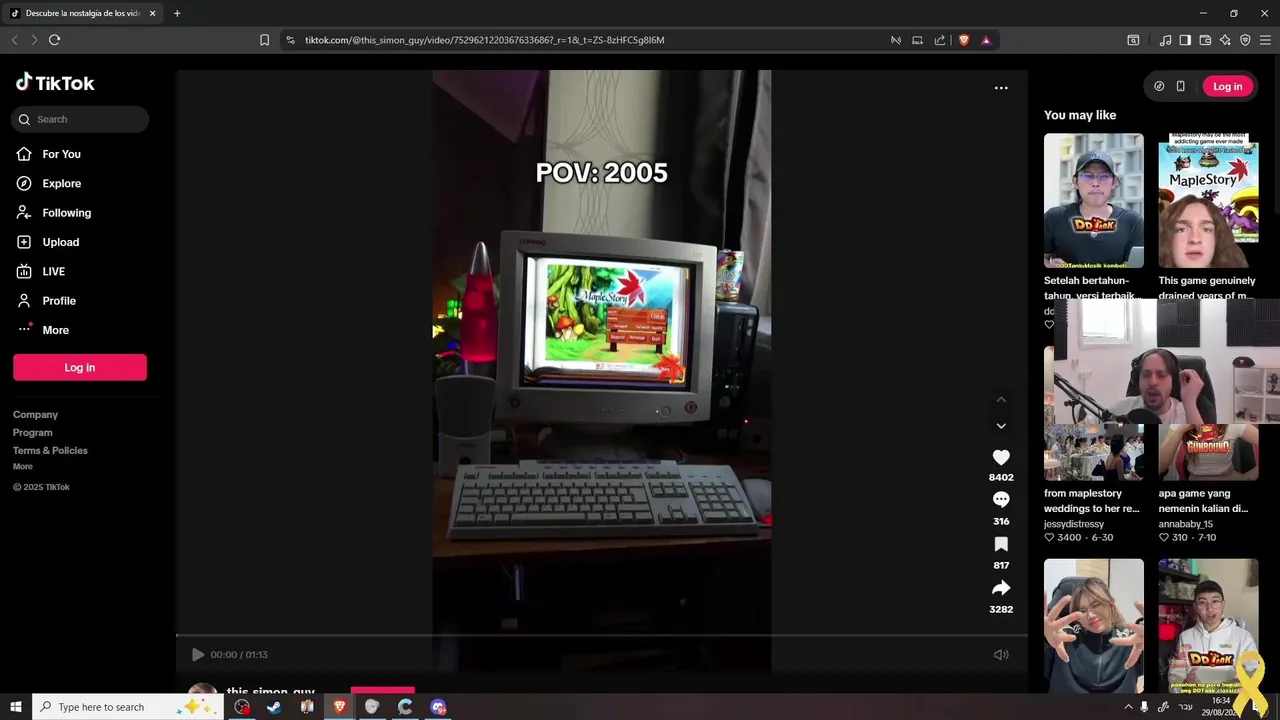Click the TikTok coin icon near Log in
This screenshot has height=720, width=1280.
[1159, 86]
